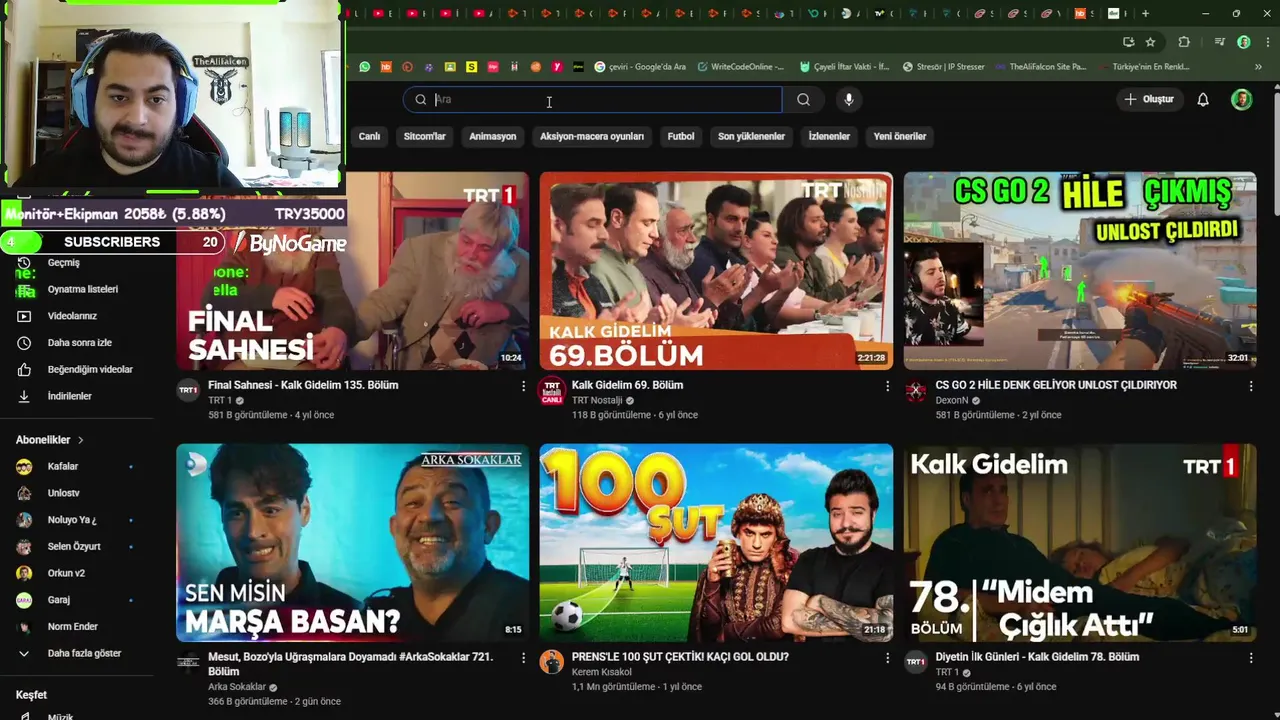This screenshot has height=720, width=1280.
Task: Expand the Abonelikler section chevron
Action: (81, 440)
